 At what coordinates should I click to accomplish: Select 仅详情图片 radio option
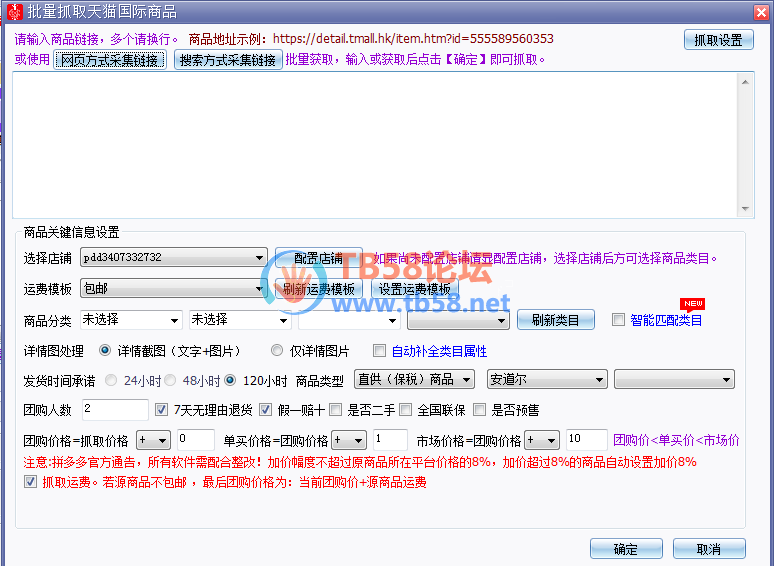277,351
